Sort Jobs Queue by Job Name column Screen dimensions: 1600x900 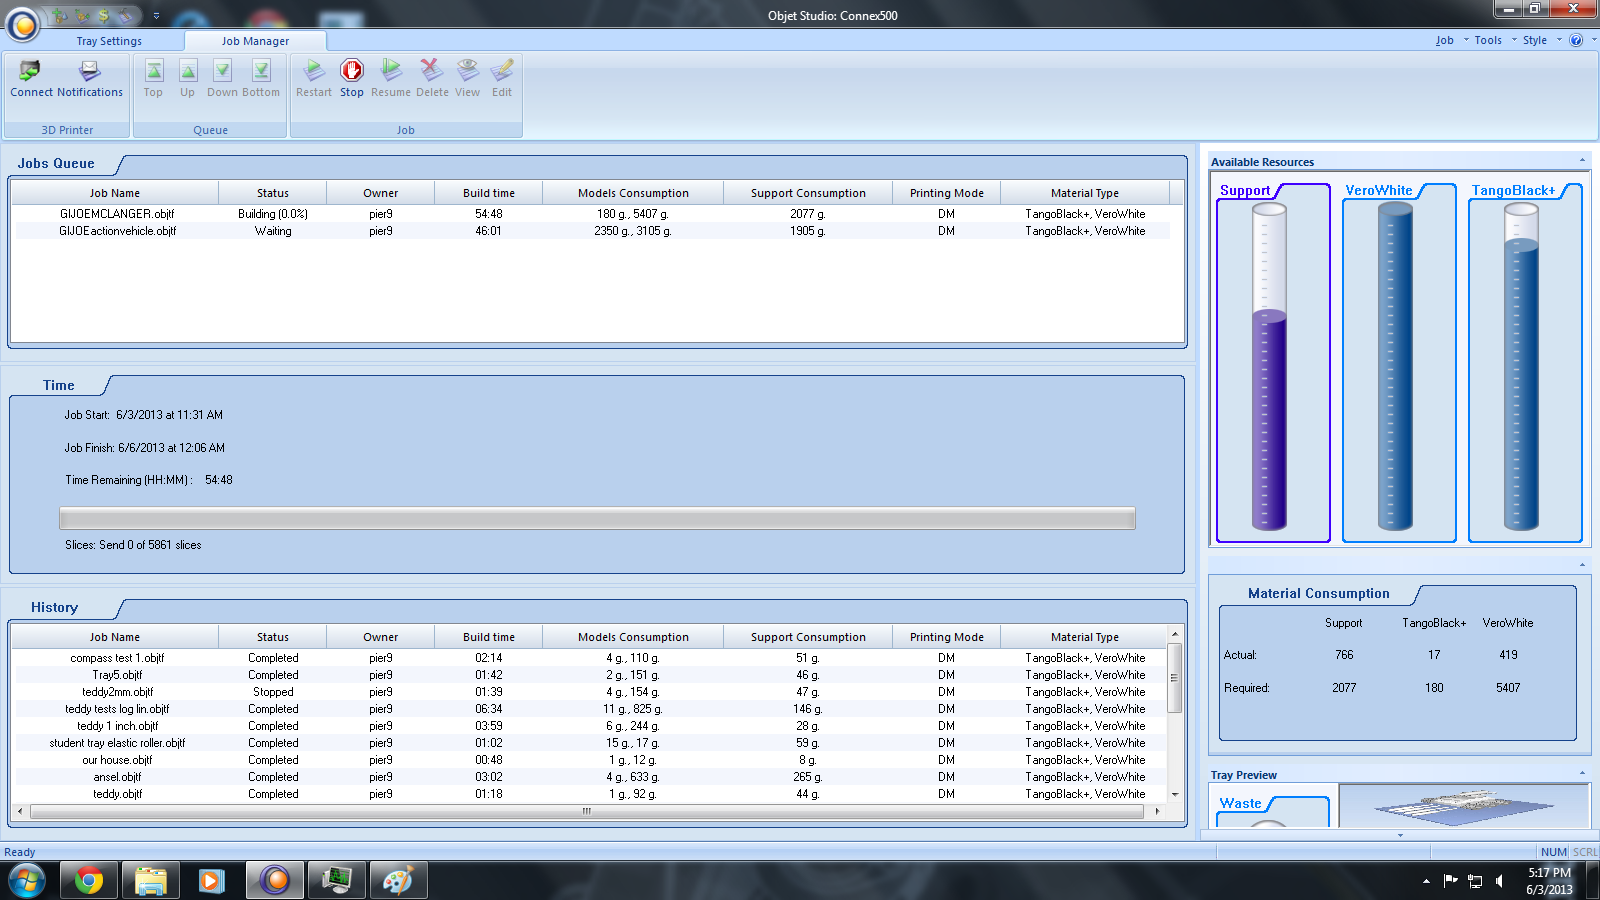(x=115, y=193)
